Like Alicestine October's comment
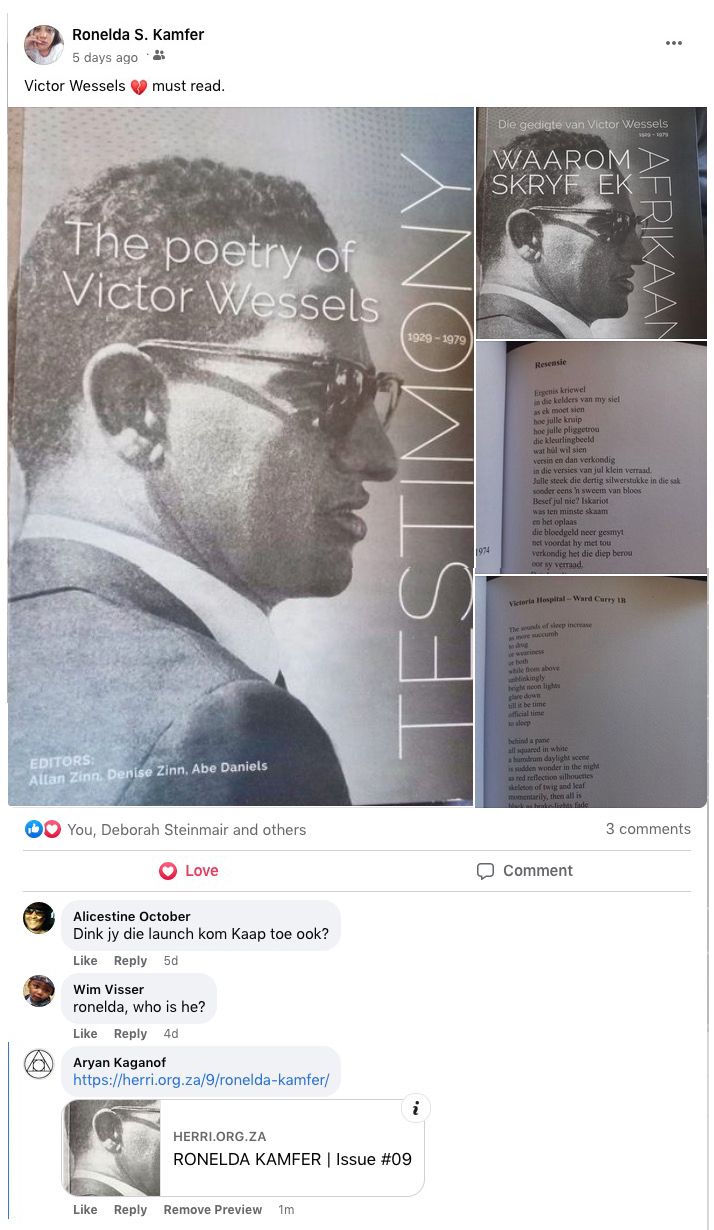 click(85, 961)
